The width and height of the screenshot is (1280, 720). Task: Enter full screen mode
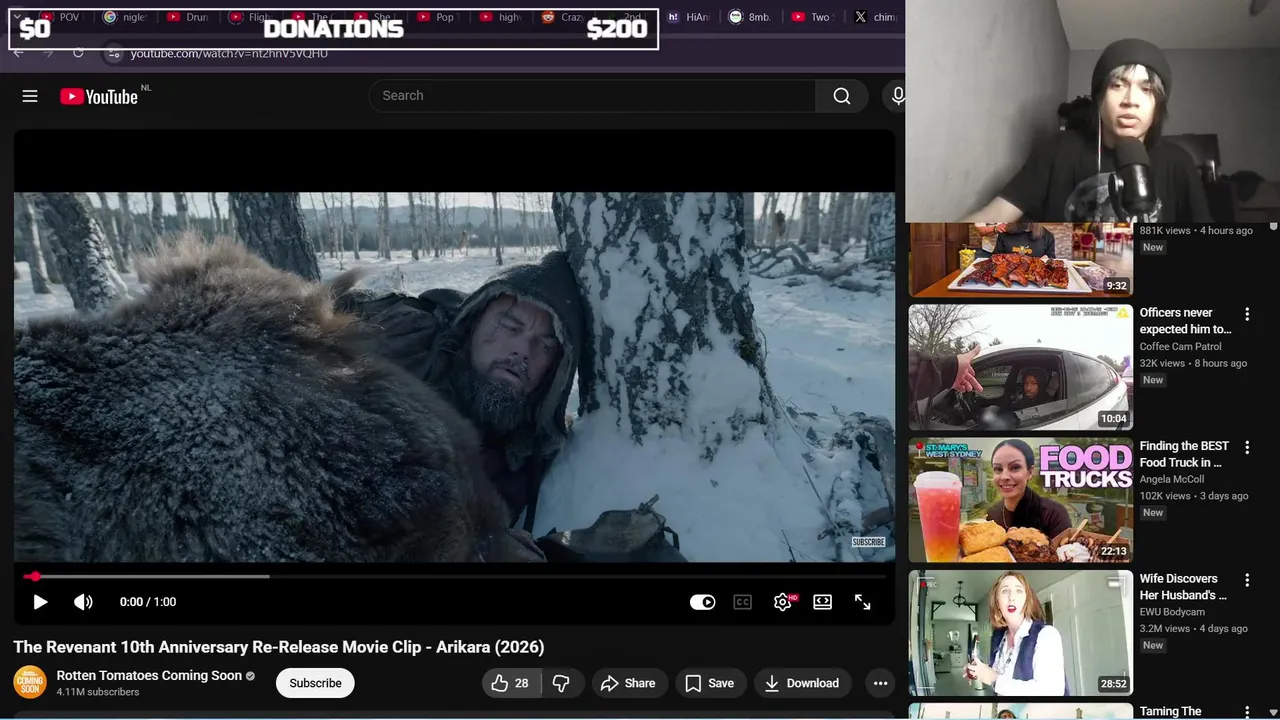(x=862, y=602)
